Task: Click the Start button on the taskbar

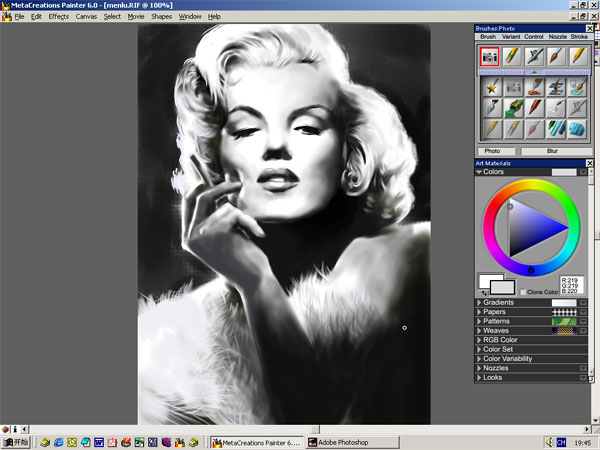Action: click(15, 443)
